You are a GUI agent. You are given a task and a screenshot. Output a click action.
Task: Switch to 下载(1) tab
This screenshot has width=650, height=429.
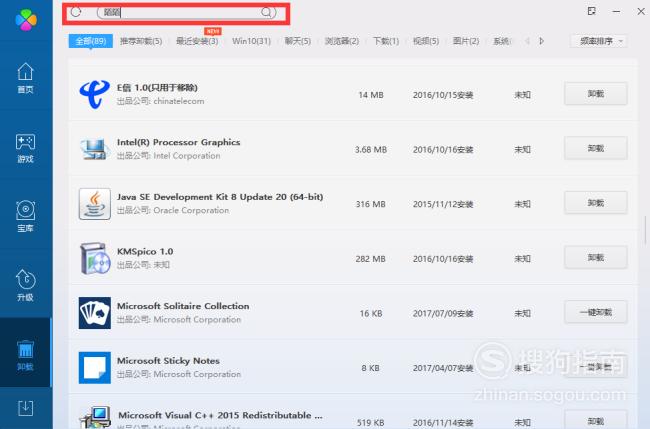(x=386, y=41)
